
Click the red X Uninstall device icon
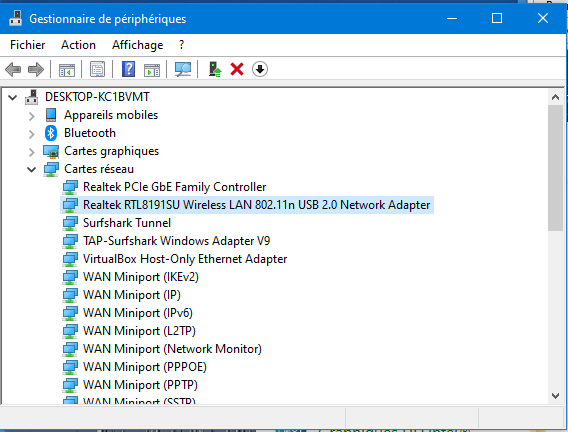pos(237,69)
